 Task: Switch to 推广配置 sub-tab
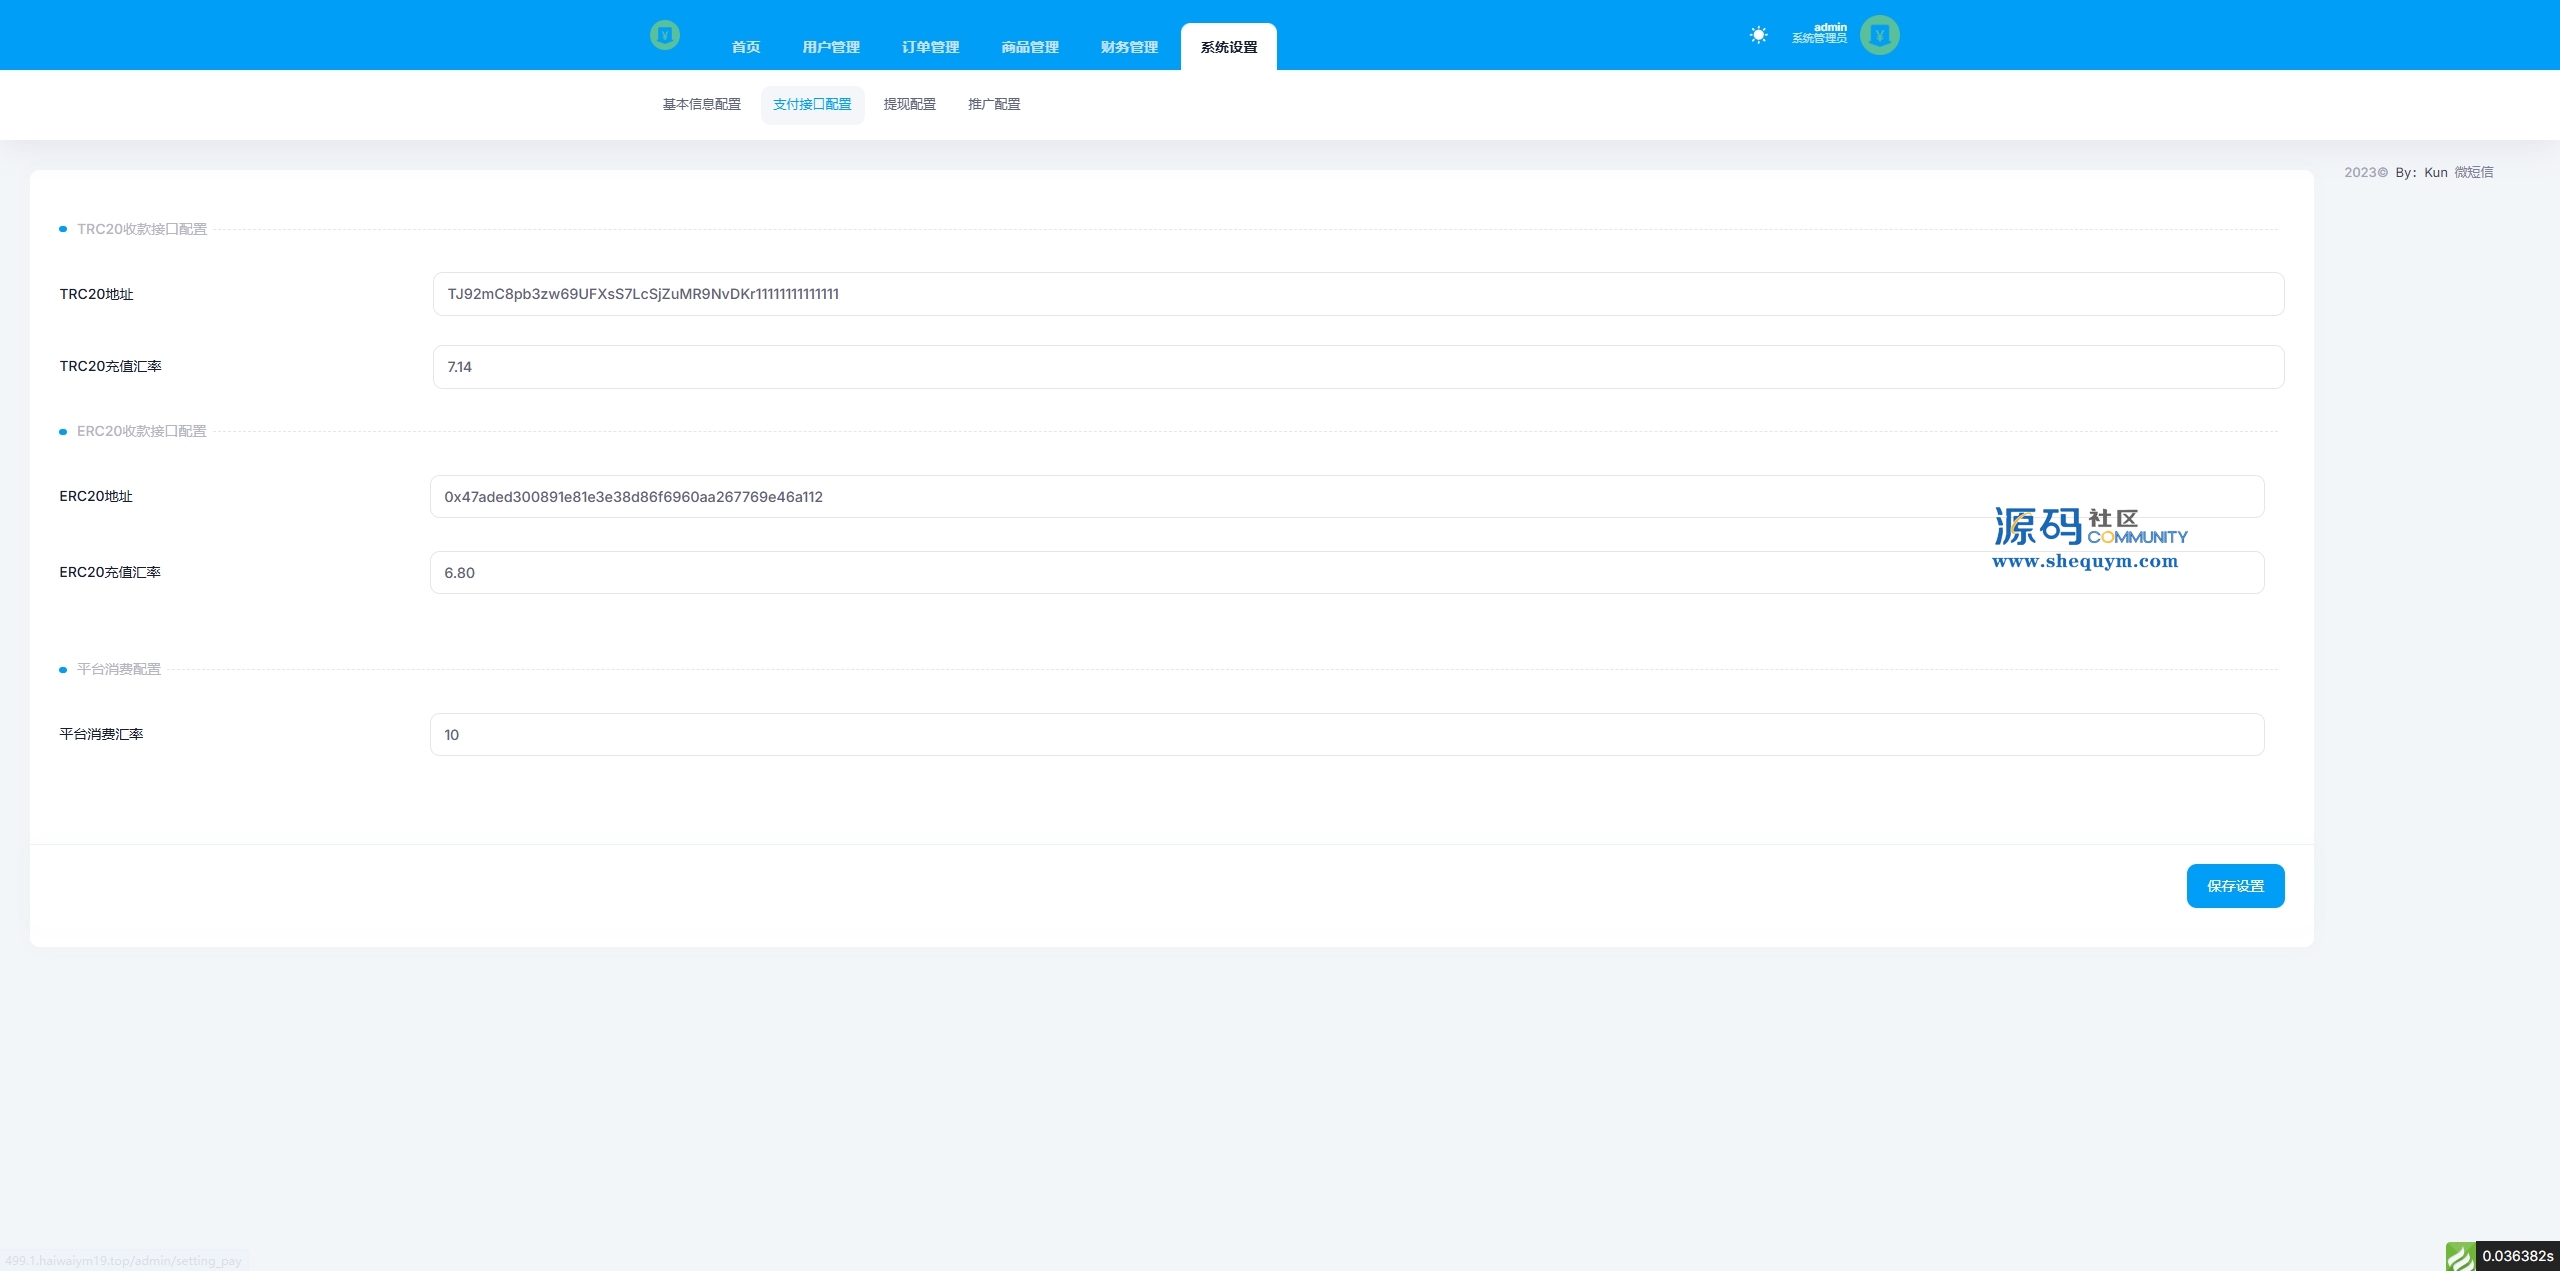tap(994, 104)
